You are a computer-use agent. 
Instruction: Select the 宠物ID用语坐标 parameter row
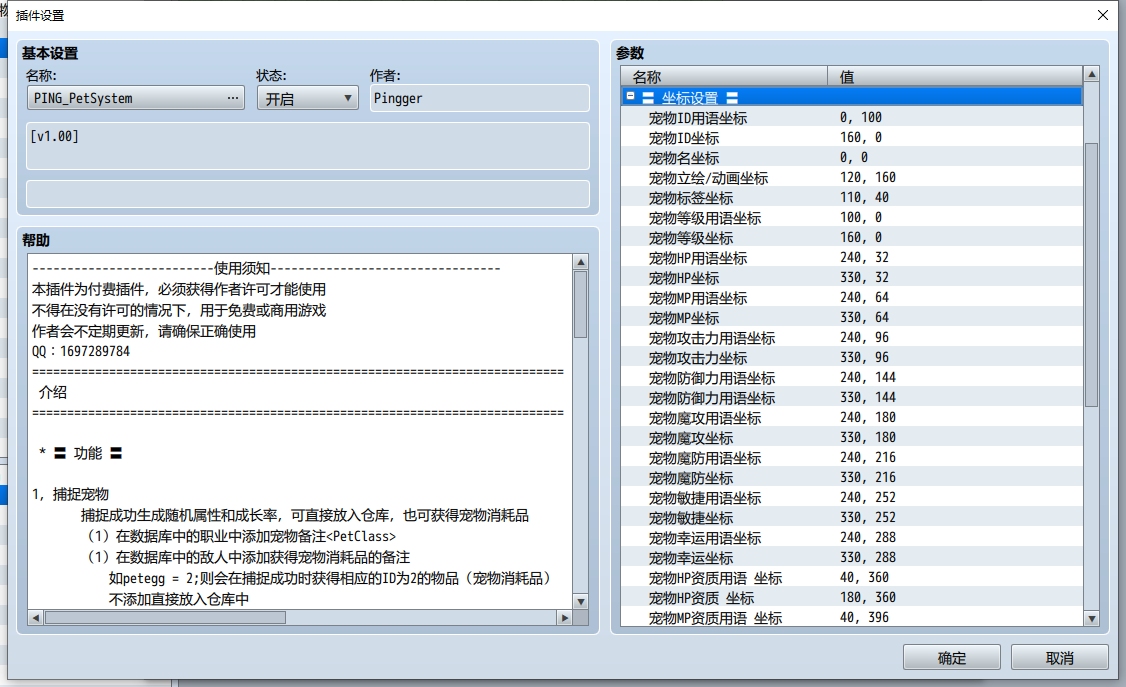click(x=852, y=118)
